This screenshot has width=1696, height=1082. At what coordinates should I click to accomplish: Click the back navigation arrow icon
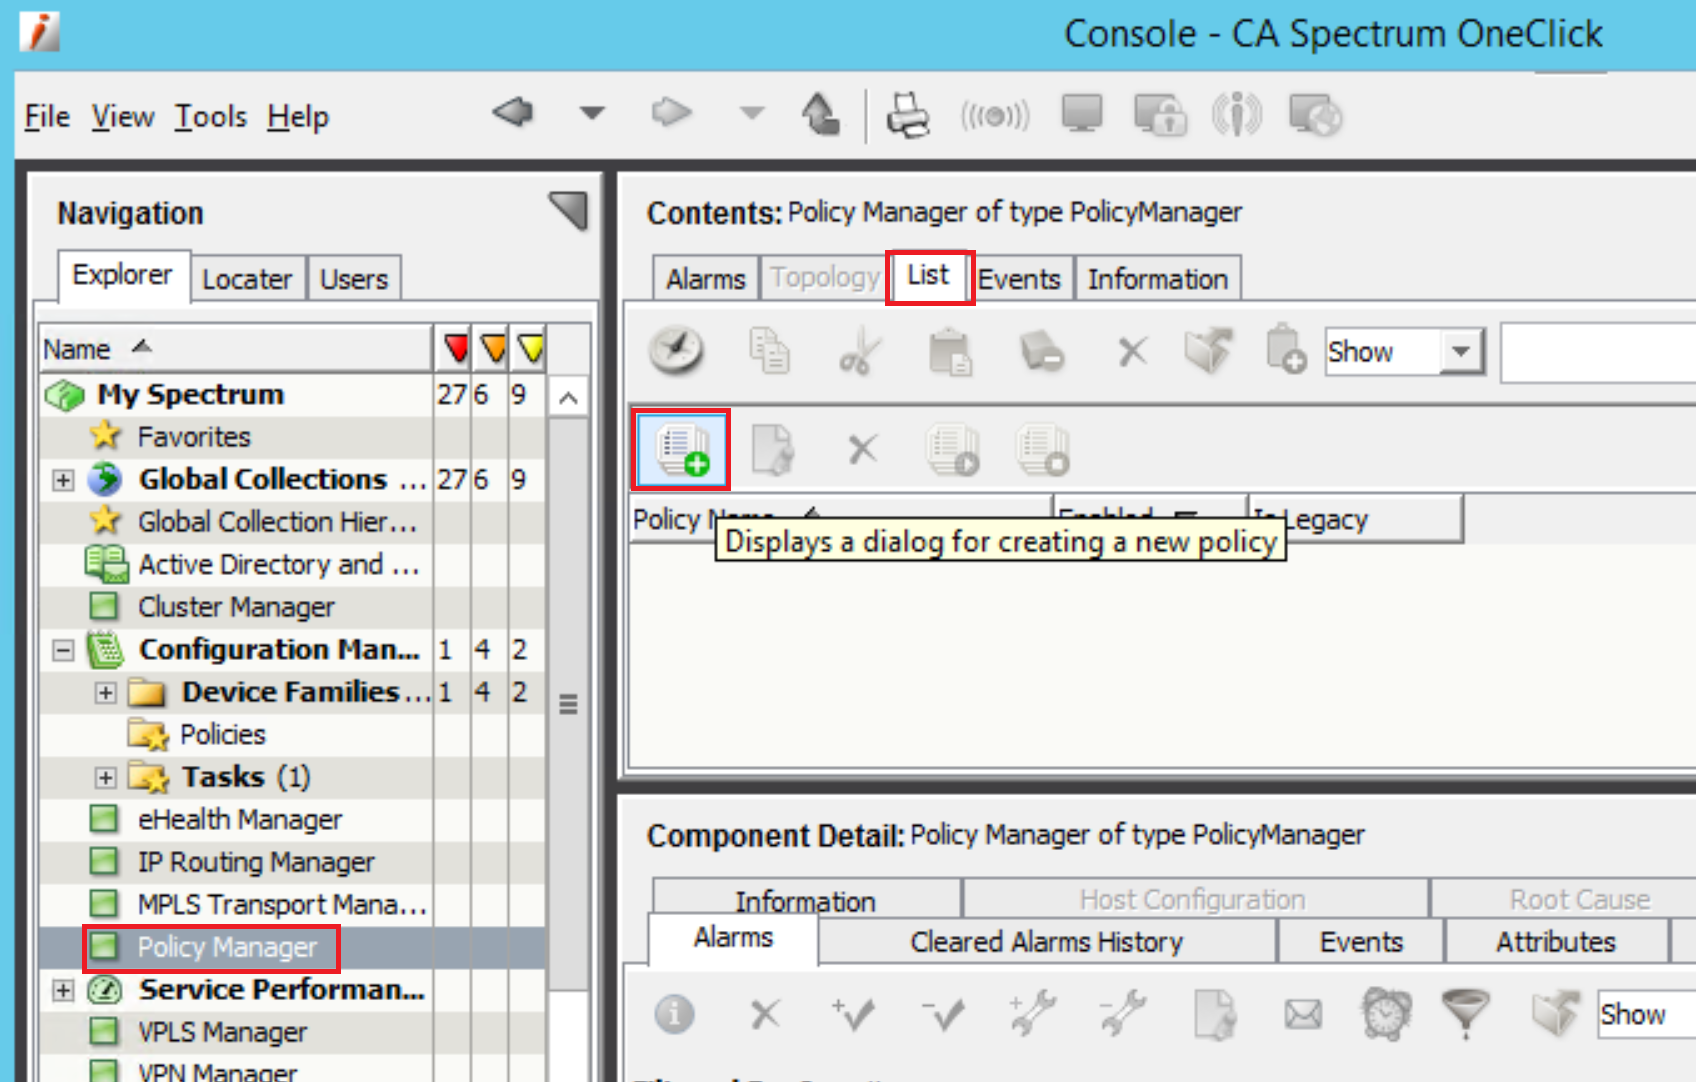pyautogui.click(x=513, y=111)
